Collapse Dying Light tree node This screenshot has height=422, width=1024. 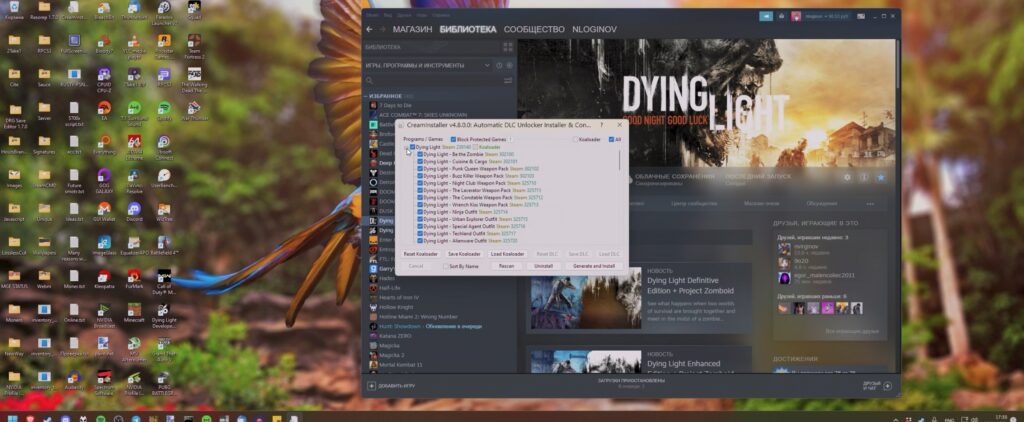point(406,147)
